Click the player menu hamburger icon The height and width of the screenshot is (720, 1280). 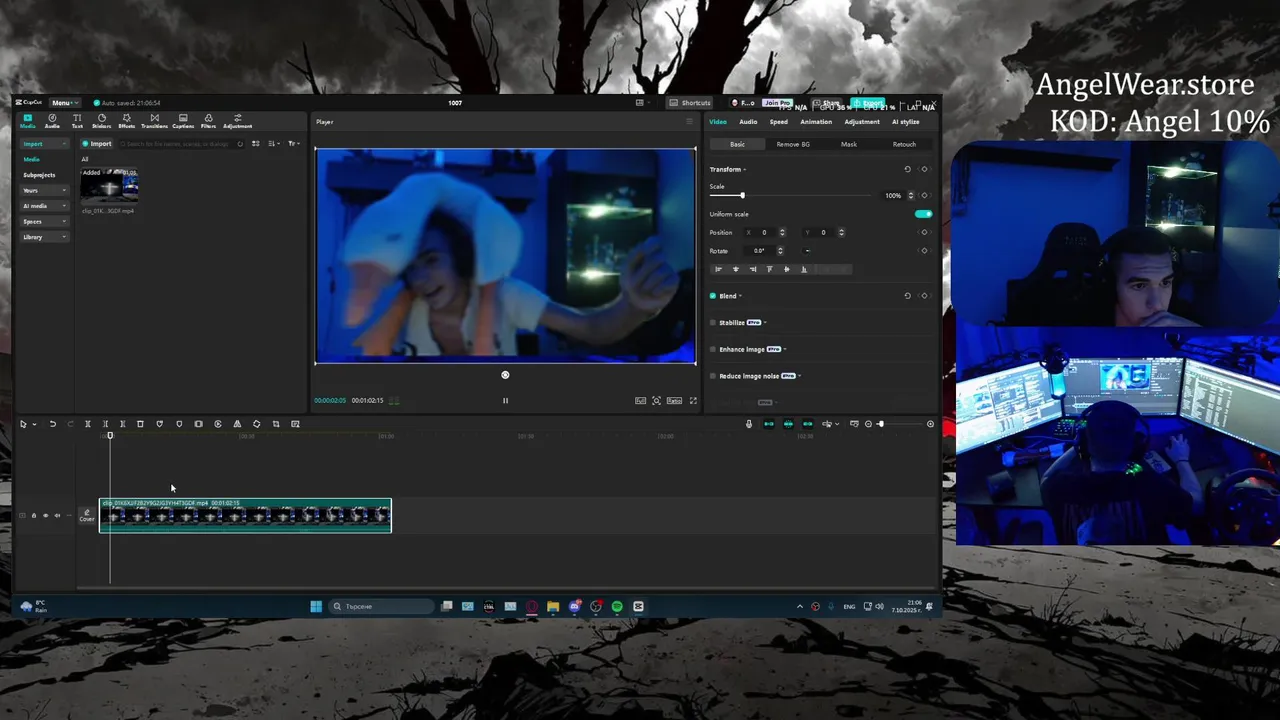click(x=689, y=122)
